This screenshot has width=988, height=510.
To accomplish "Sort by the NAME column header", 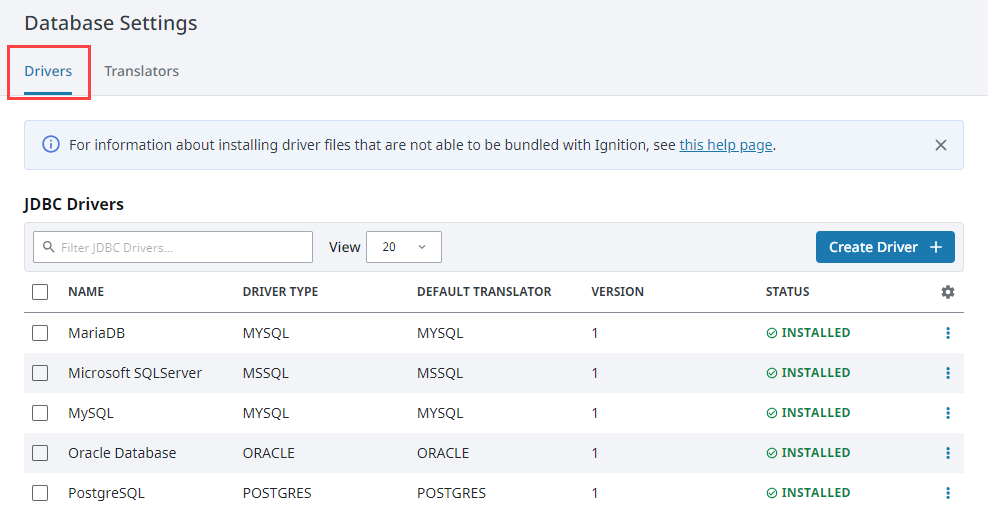I will [86, 292].
